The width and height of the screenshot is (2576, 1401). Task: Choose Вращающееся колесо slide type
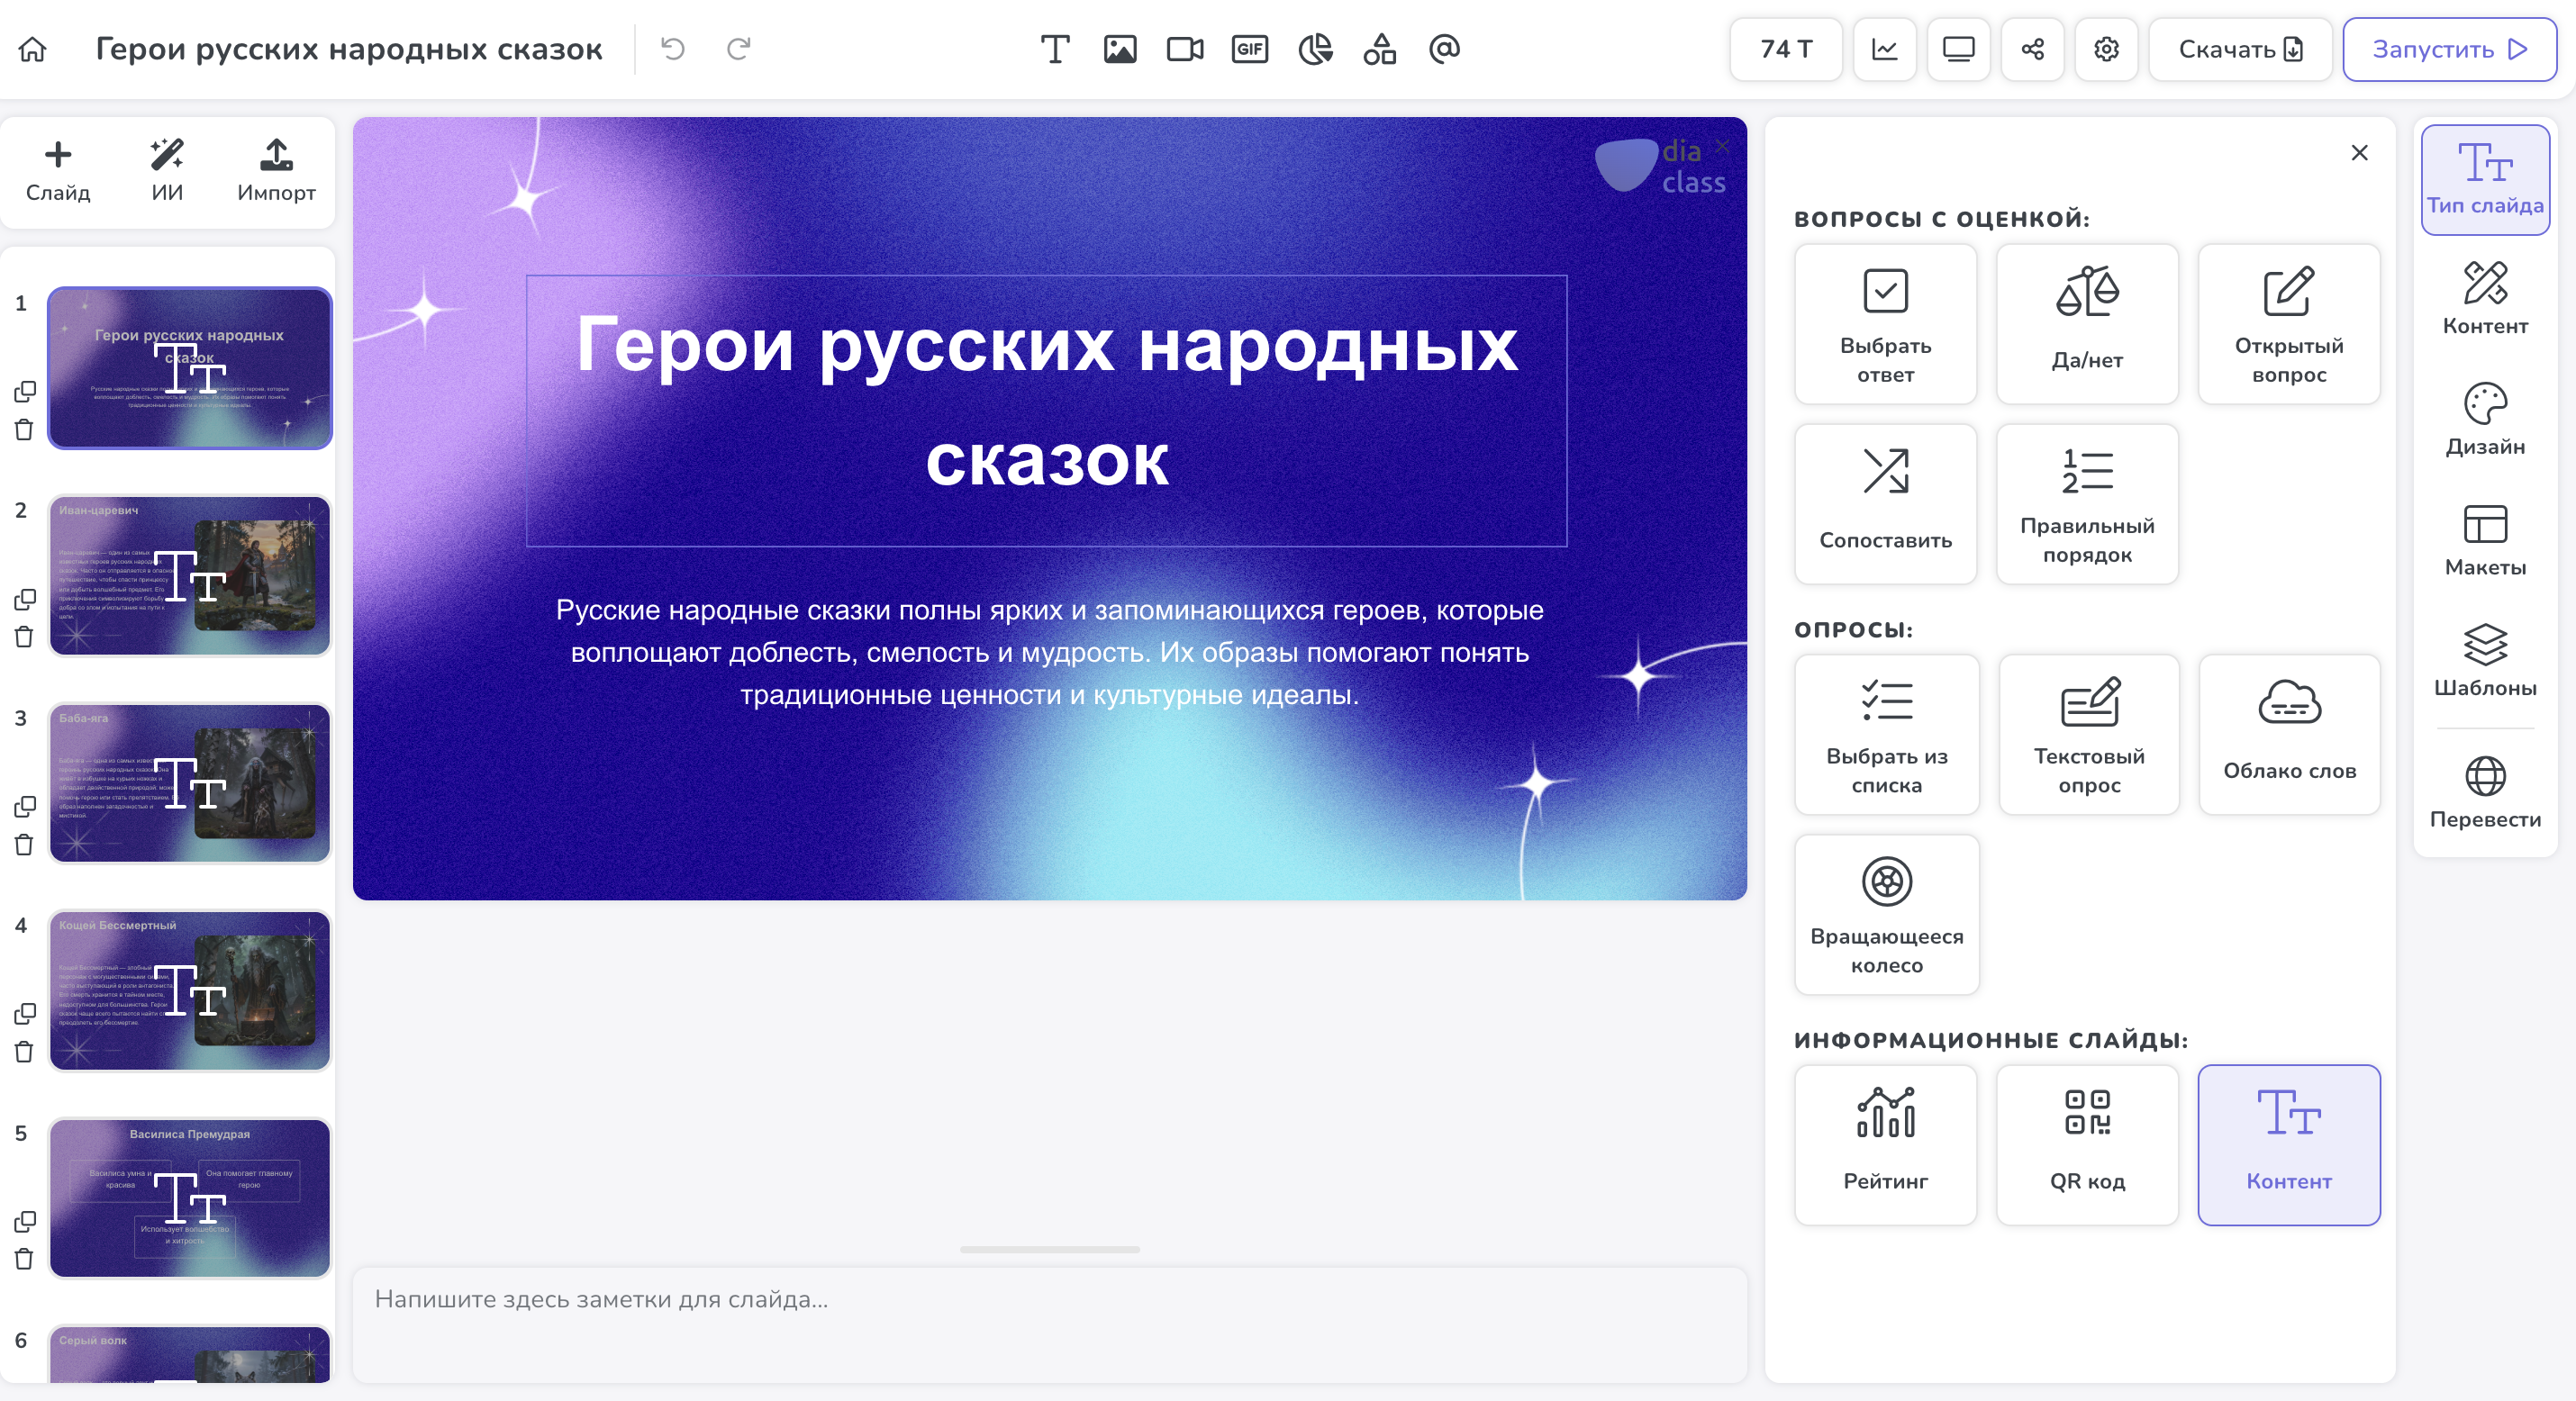tap(1887, 915)
